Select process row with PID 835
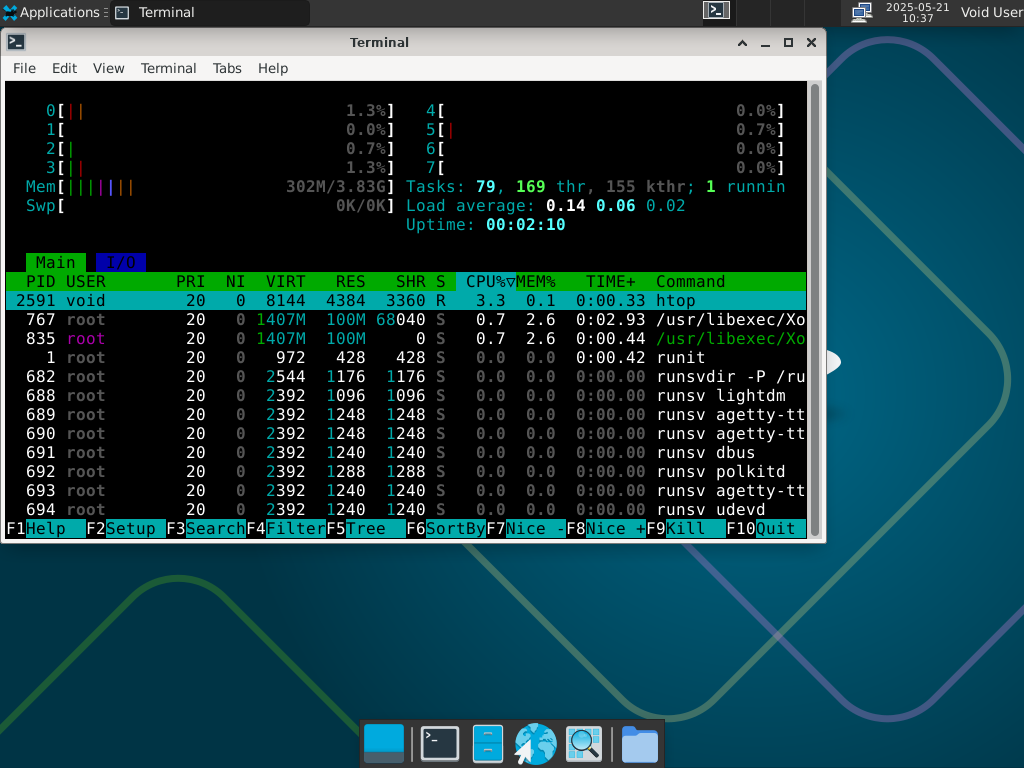 tap(406, 338)
